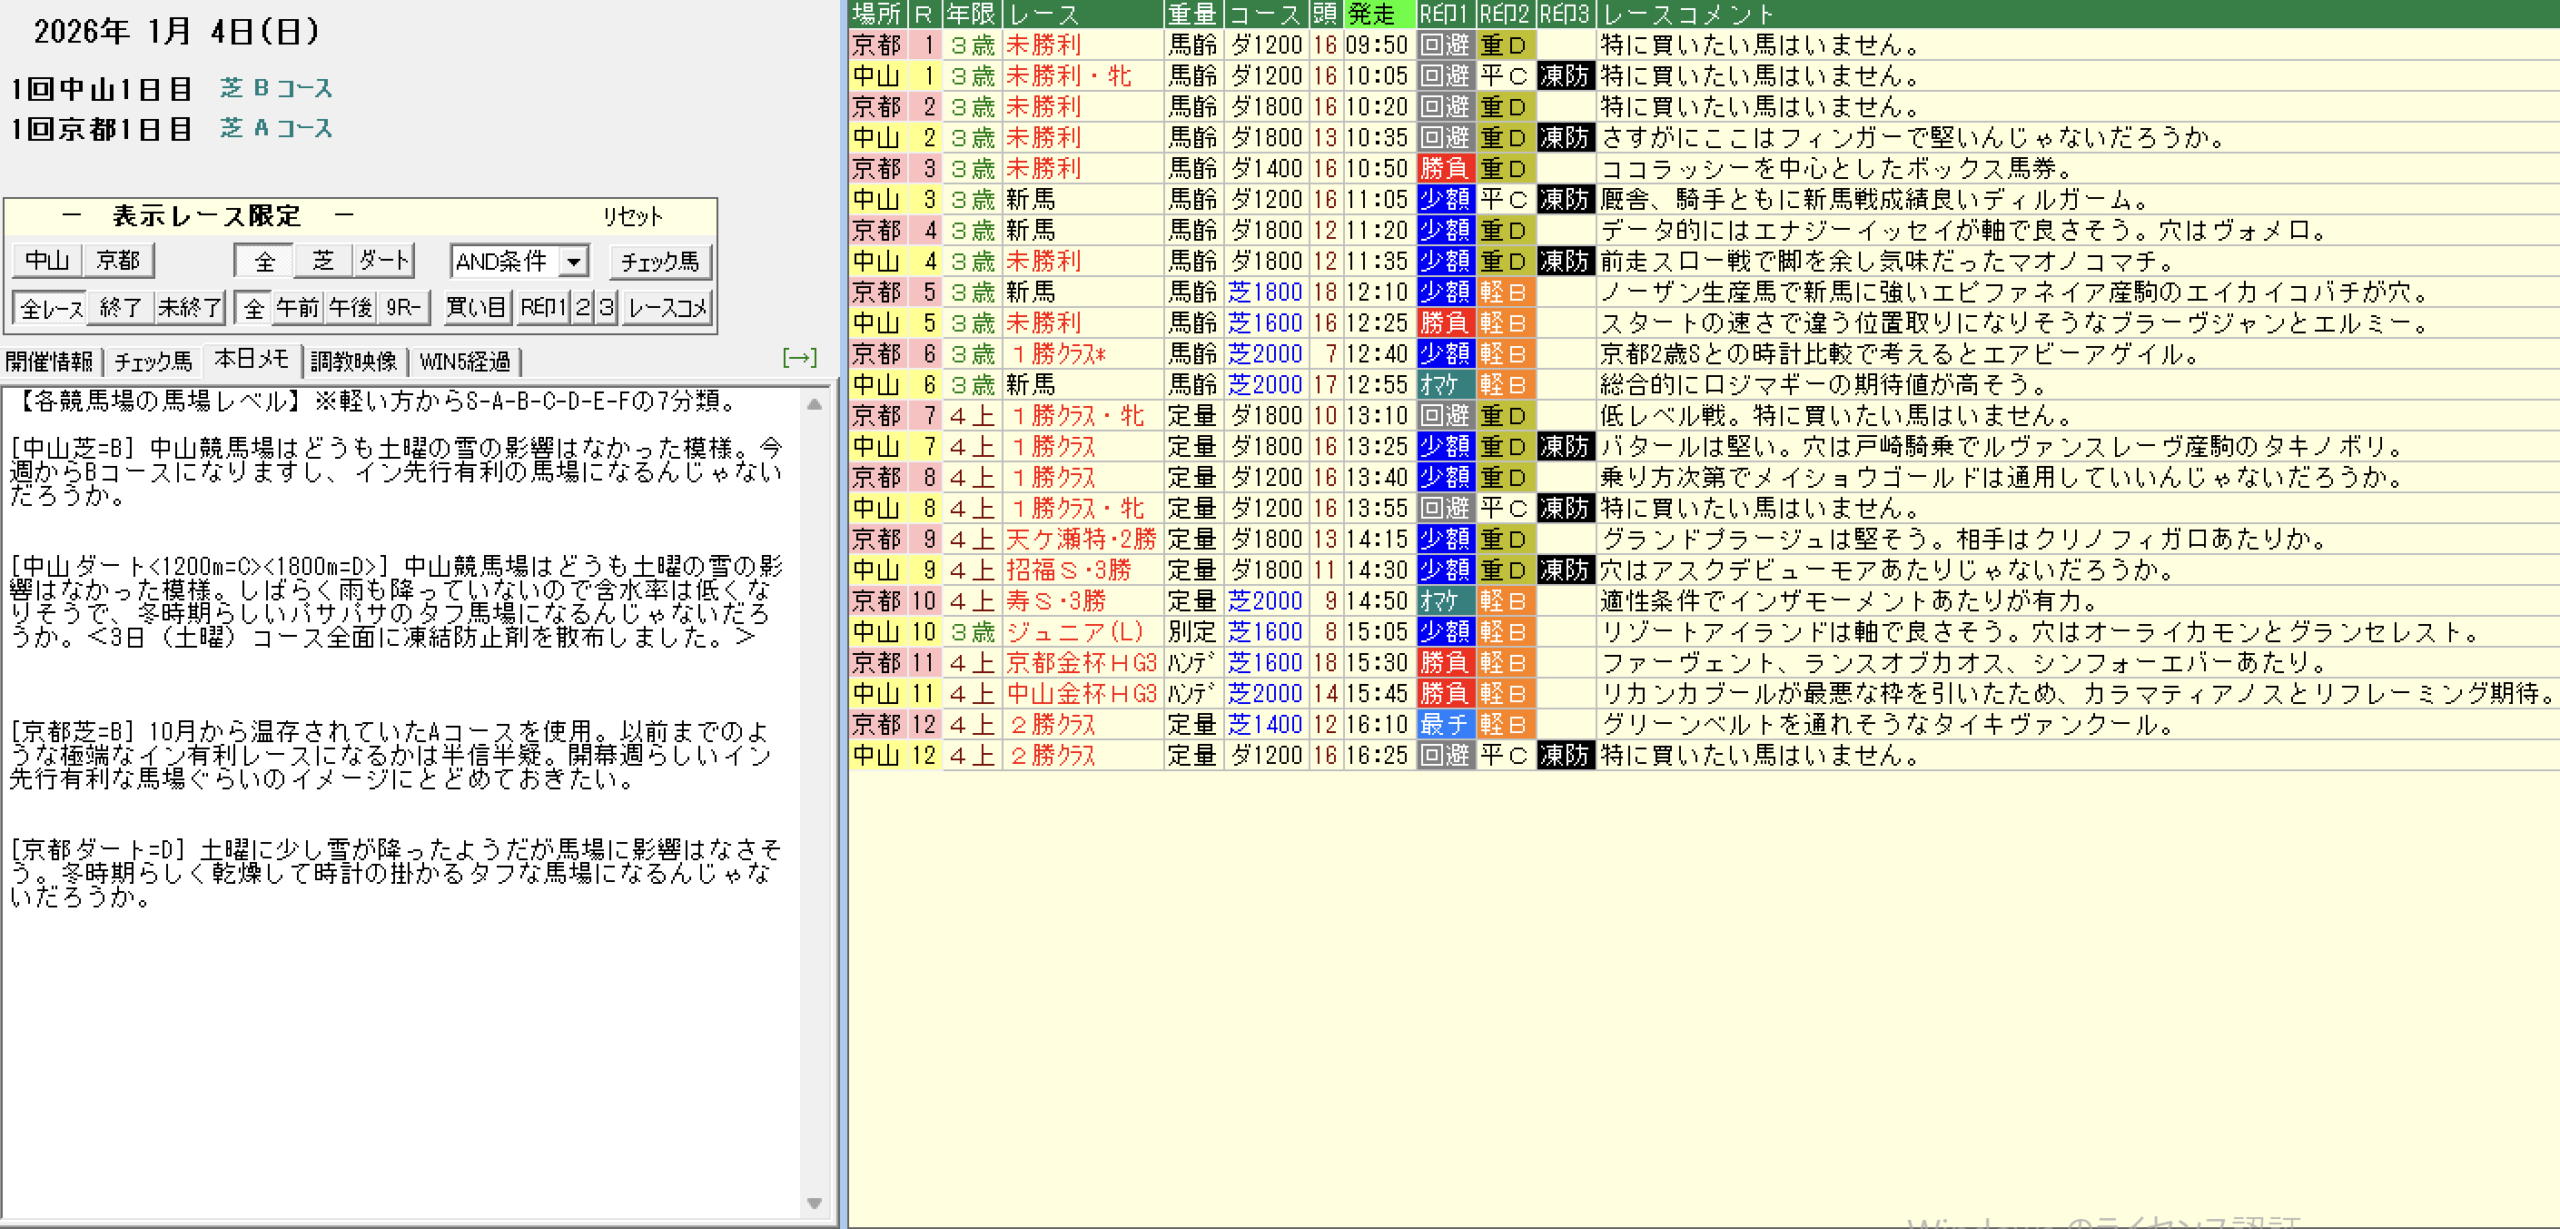Click 軽B badge in 京都 11R row
2560x1229 pixels.
coord(1504,663)
